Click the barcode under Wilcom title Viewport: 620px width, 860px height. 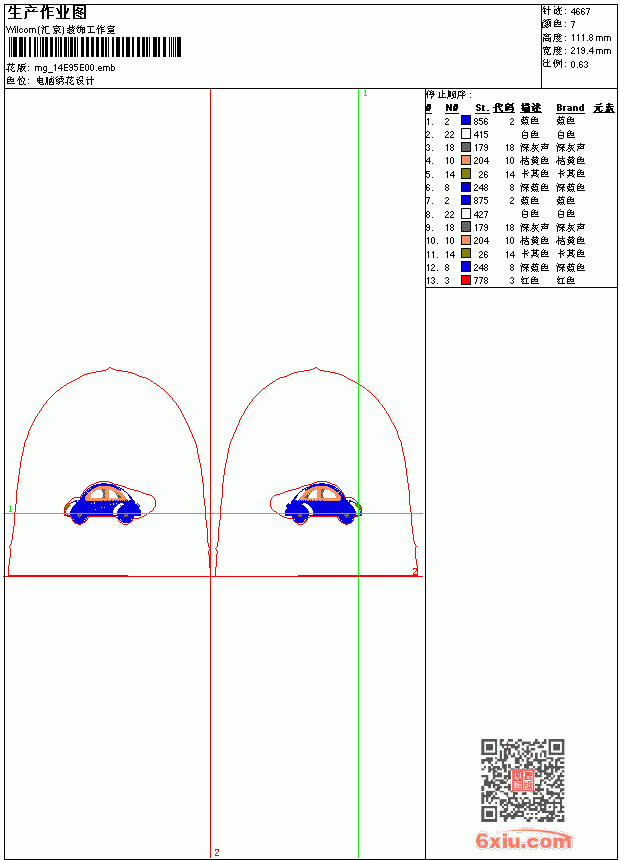(x=93, y=47)
